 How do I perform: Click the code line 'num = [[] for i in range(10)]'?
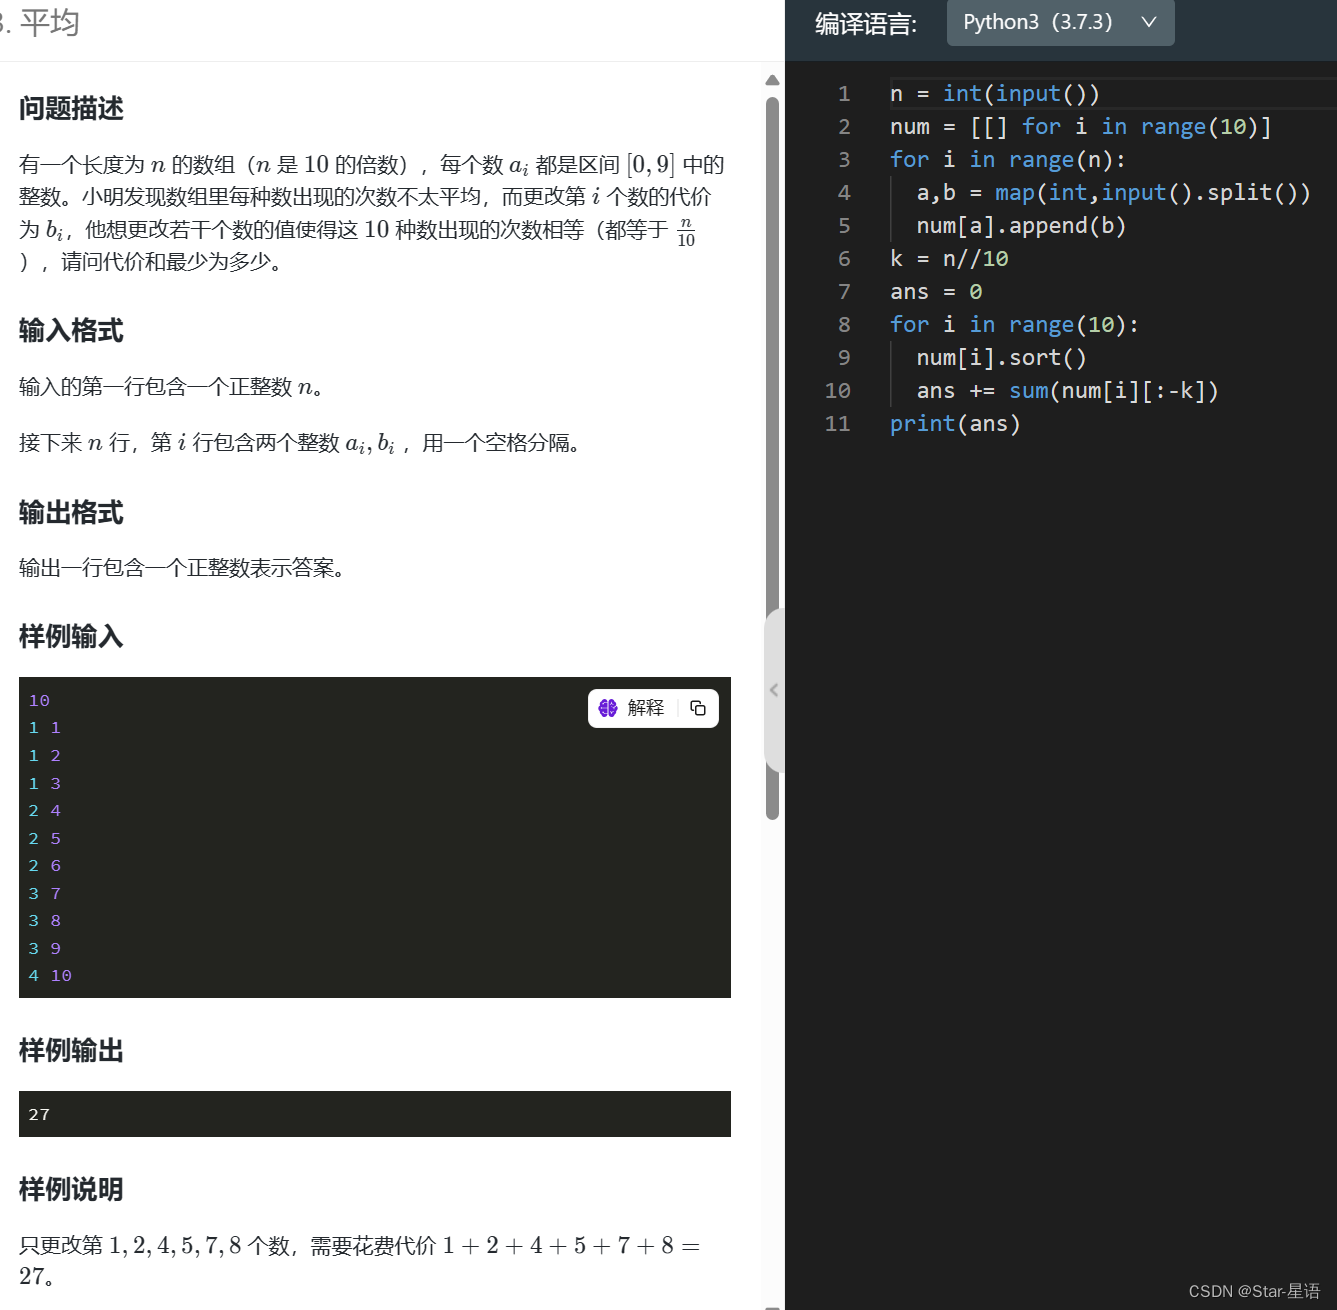coord(1080,126)
